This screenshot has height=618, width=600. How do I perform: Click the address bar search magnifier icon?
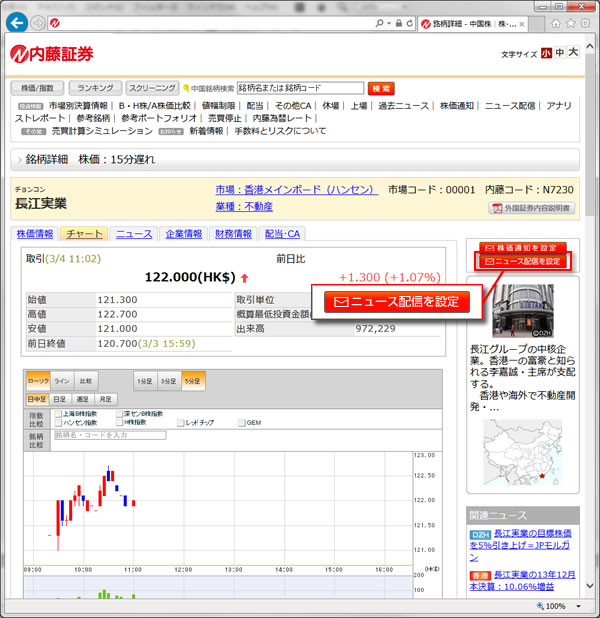point(379,24)
